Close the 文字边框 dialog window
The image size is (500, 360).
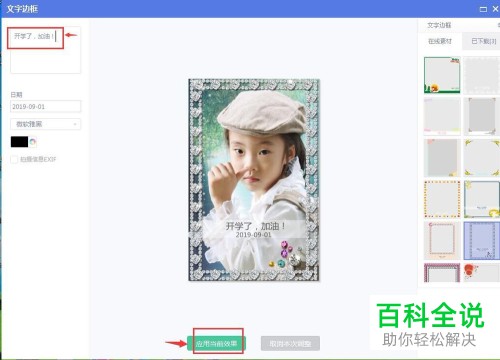point(496,9)
